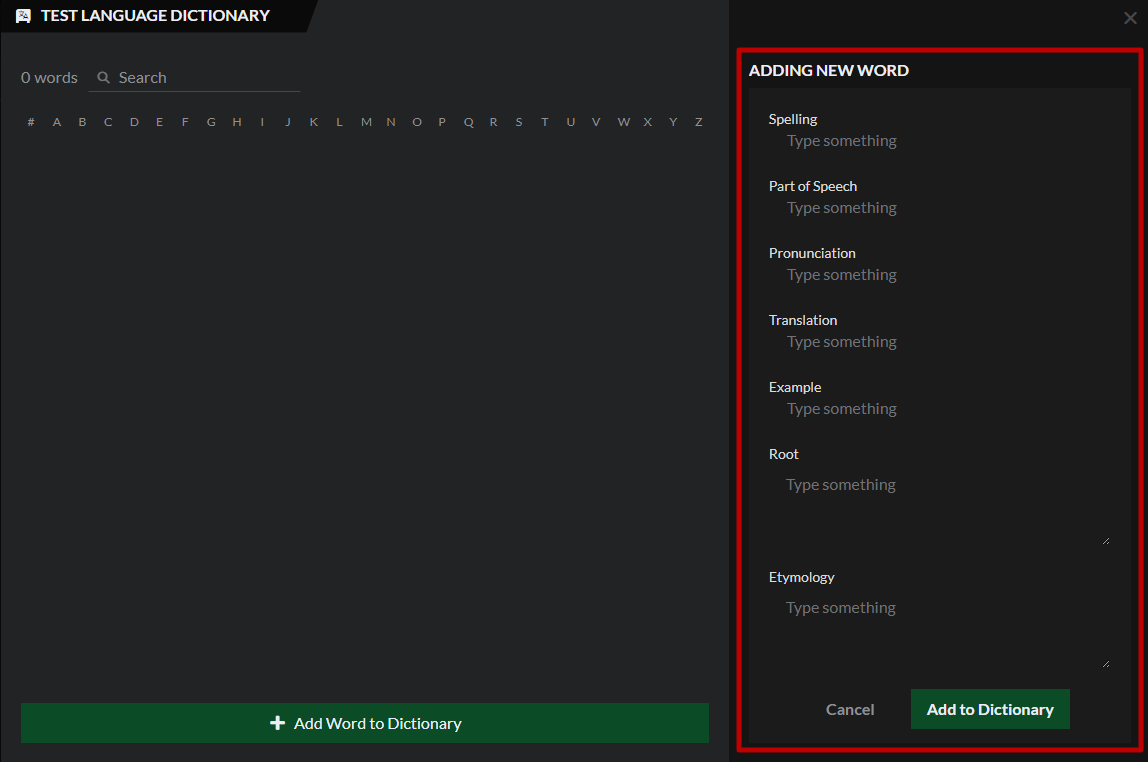Click the search magnifier icon
The image size is (1148, 762).
(x=104, y=78)
